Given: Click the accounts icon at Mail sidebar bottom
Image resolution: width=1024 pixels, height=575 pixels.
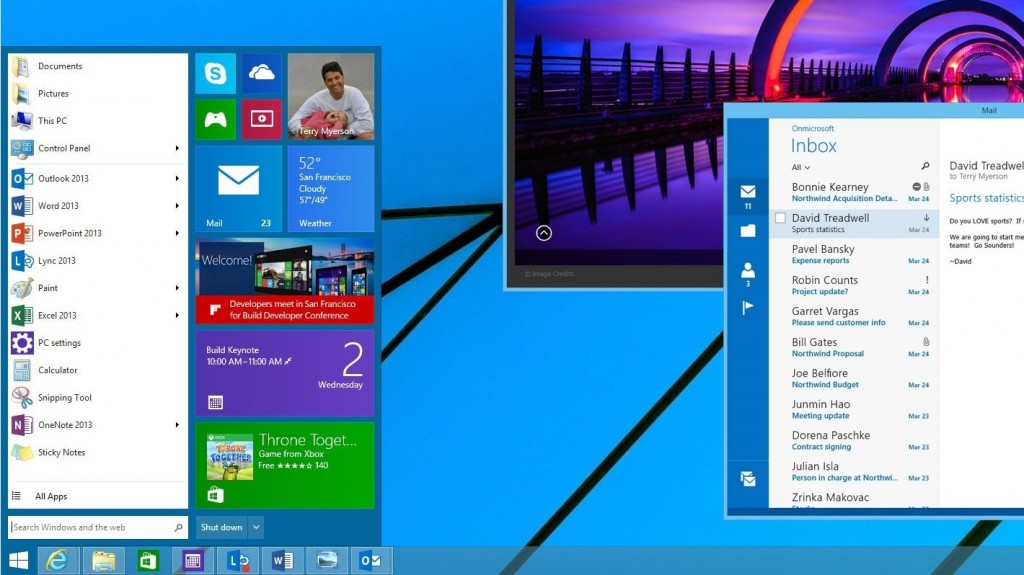Looking at the screenshot, I should (748, 479).
